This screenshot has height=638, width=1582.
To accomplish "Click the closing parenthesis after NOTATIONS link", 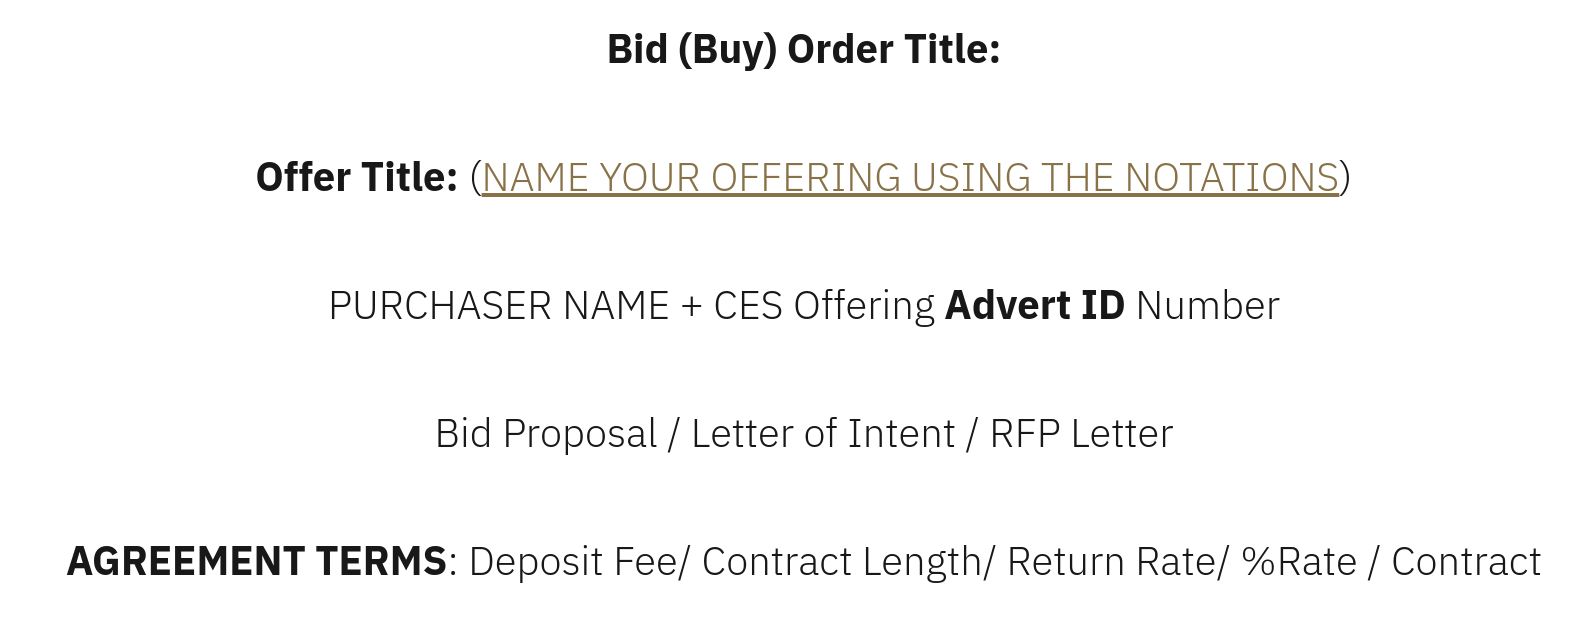I will [1345, 178].
